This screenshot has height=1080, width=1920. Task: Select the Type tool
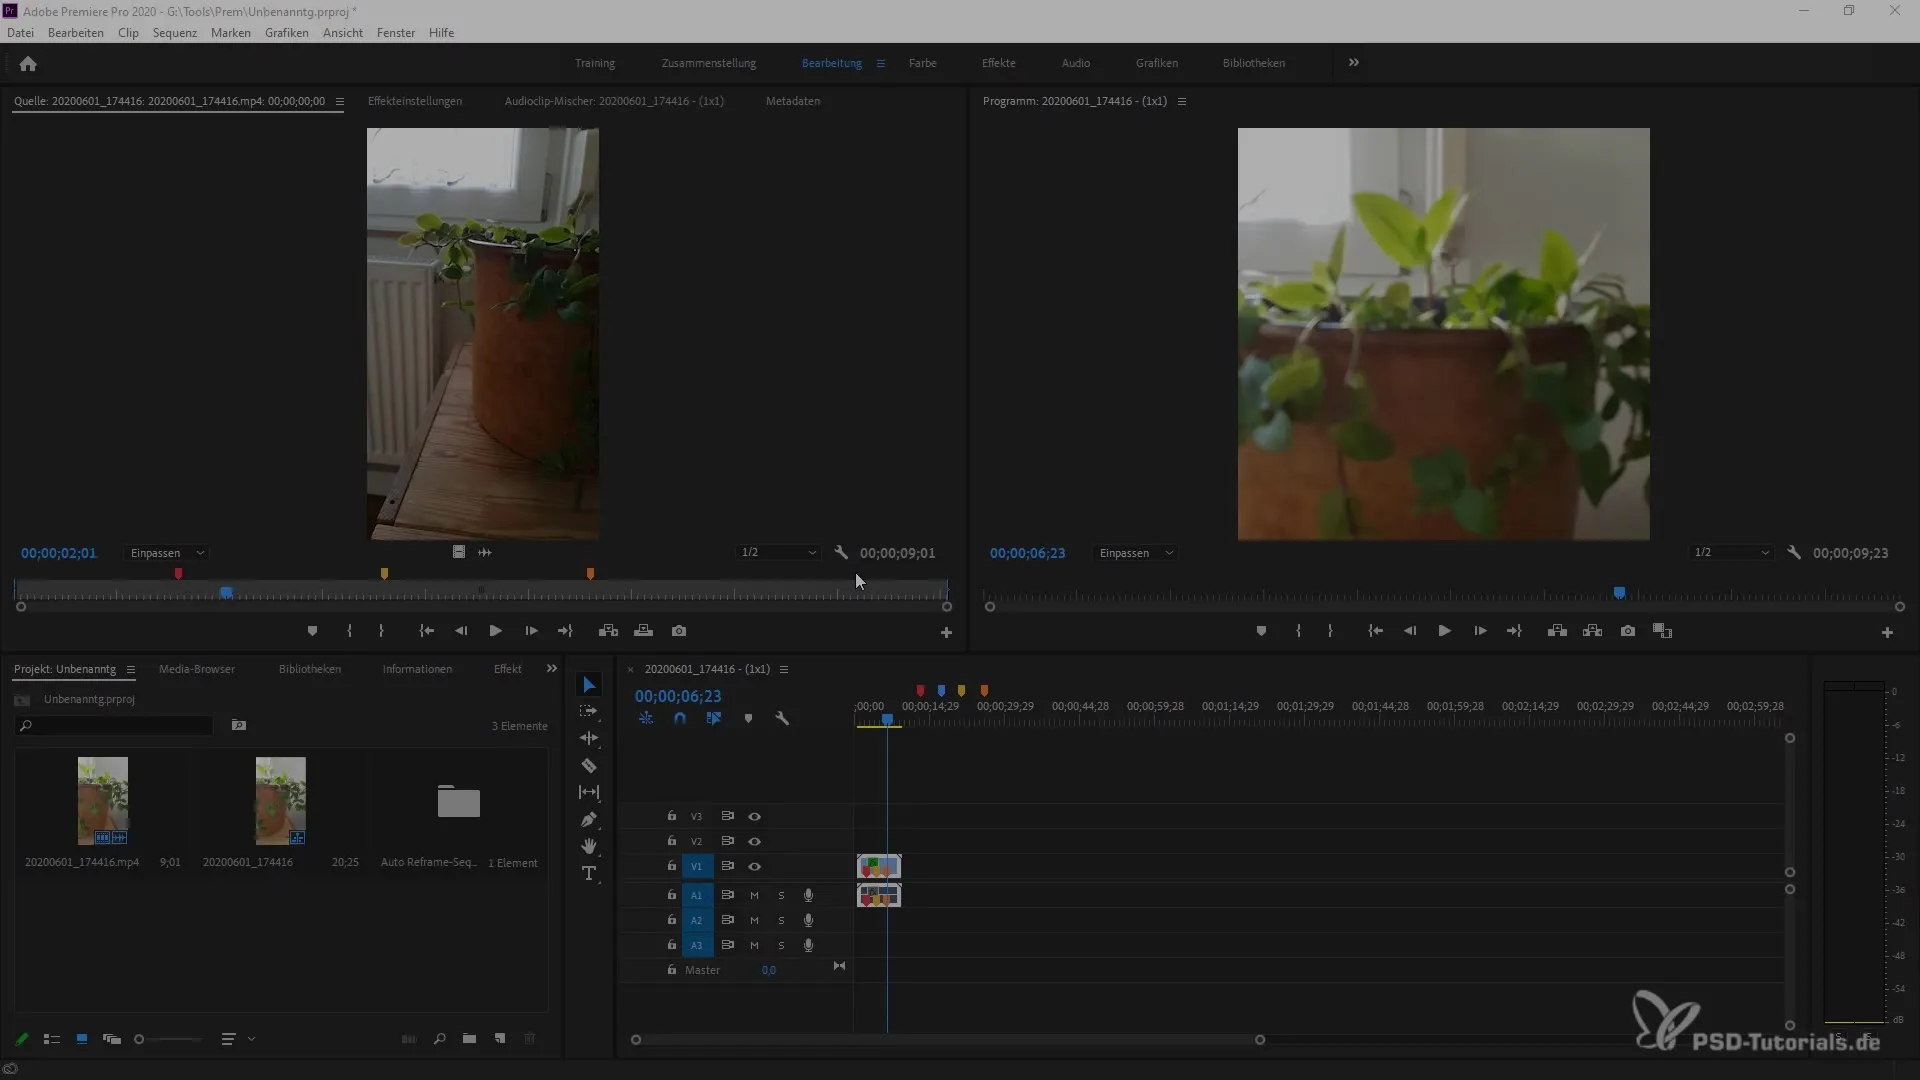coord(589,874)
